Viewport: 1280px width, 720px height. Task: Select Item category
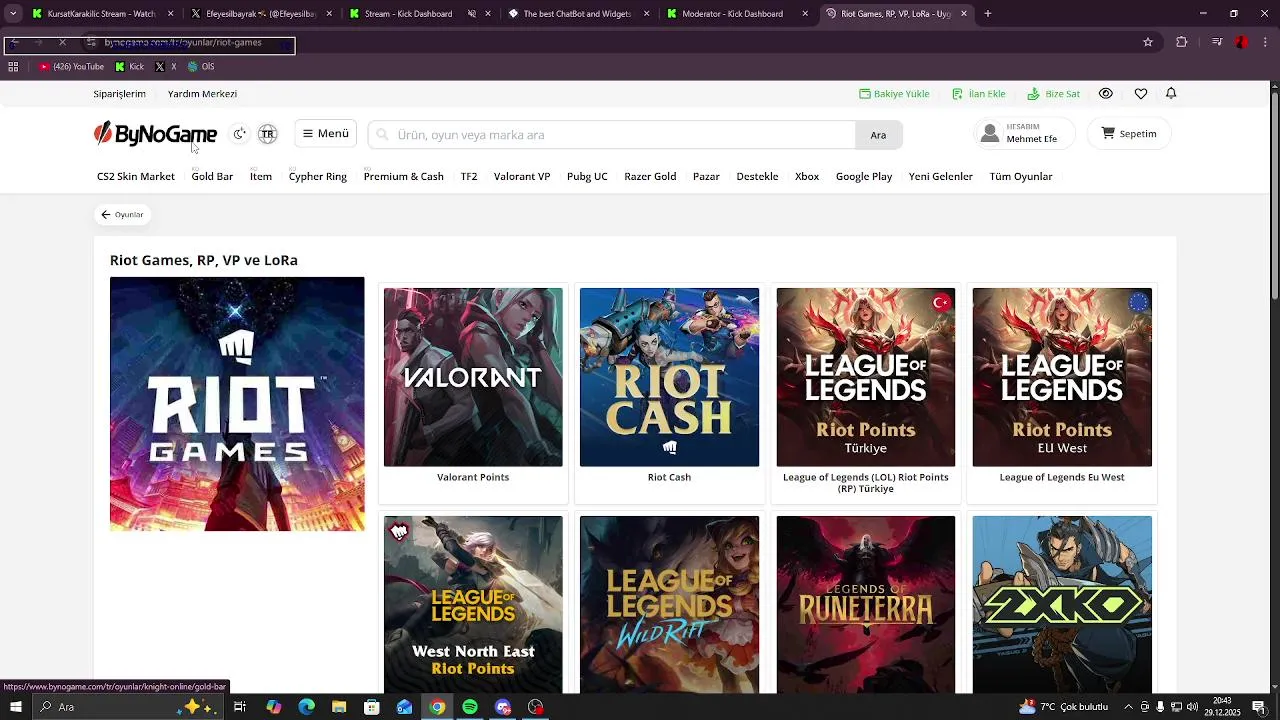click(261, 177)
